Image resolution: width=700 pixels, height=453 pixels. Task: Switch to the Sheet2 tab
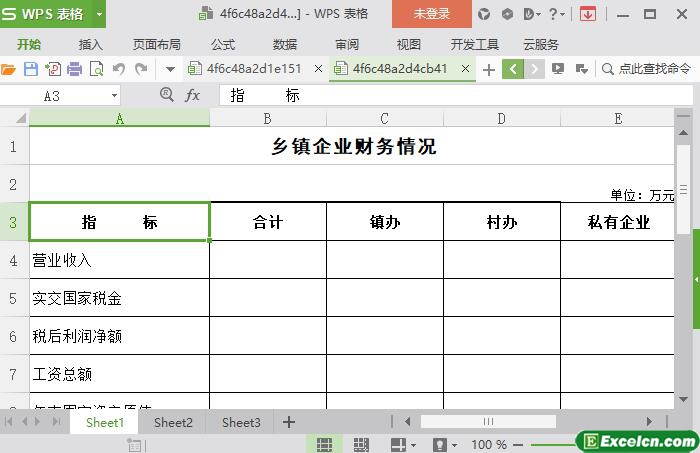pos(173,422)
